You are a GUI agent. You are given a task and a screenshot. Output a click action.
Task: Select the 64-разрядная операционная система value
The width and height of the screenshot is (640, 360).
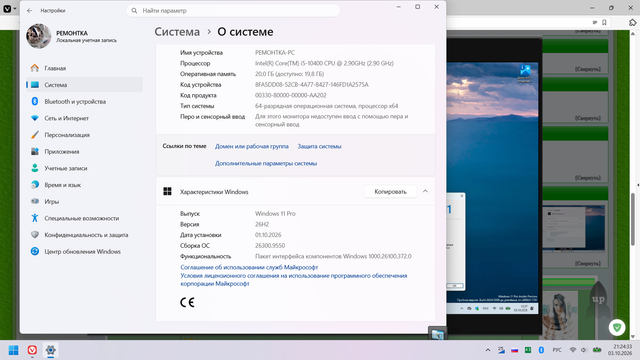point(327,106)
